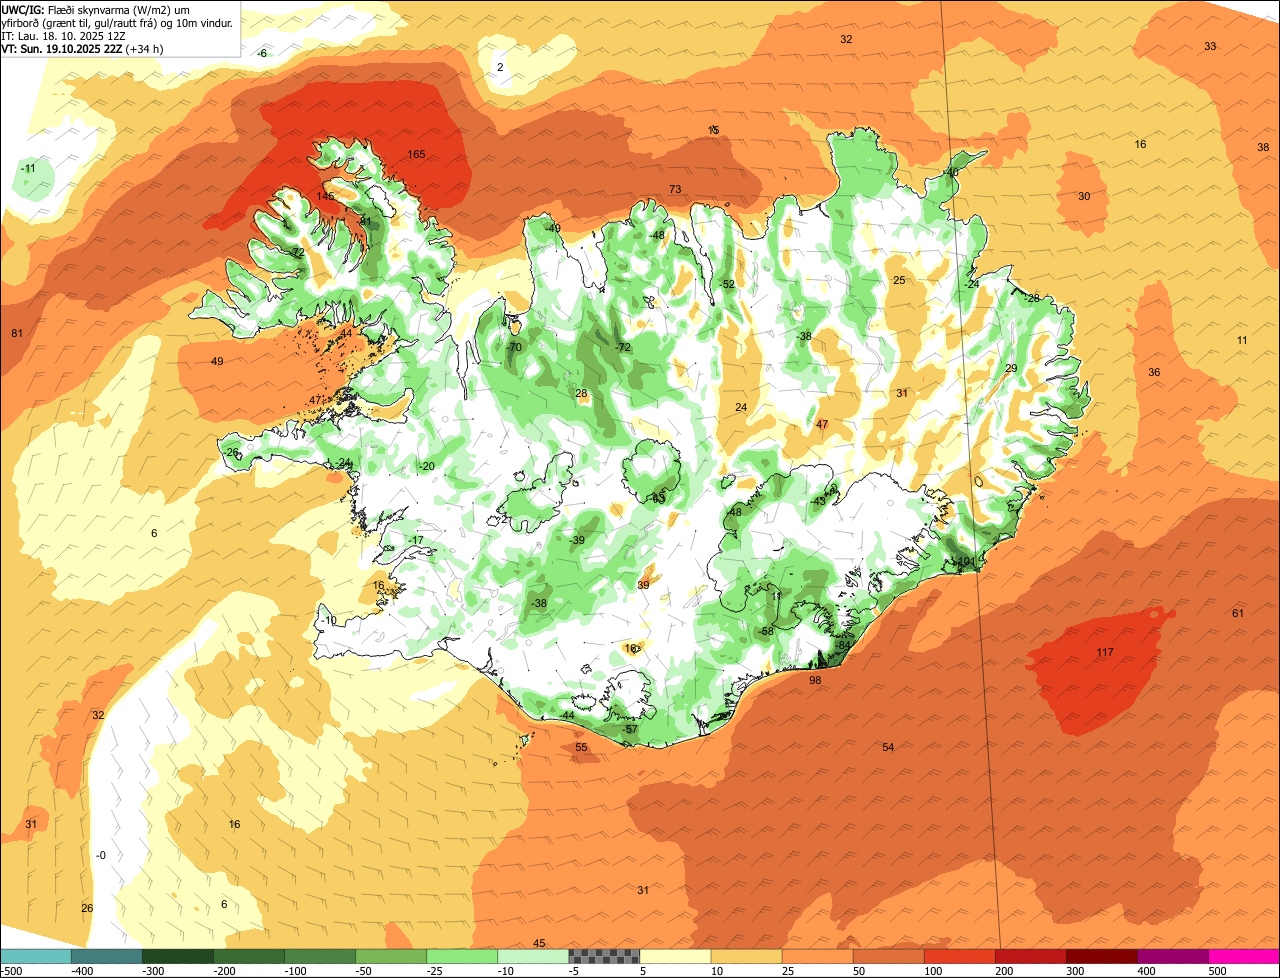Click the map value -6 near the top-left
The image size is (1280, 978).
pos(263,53)
